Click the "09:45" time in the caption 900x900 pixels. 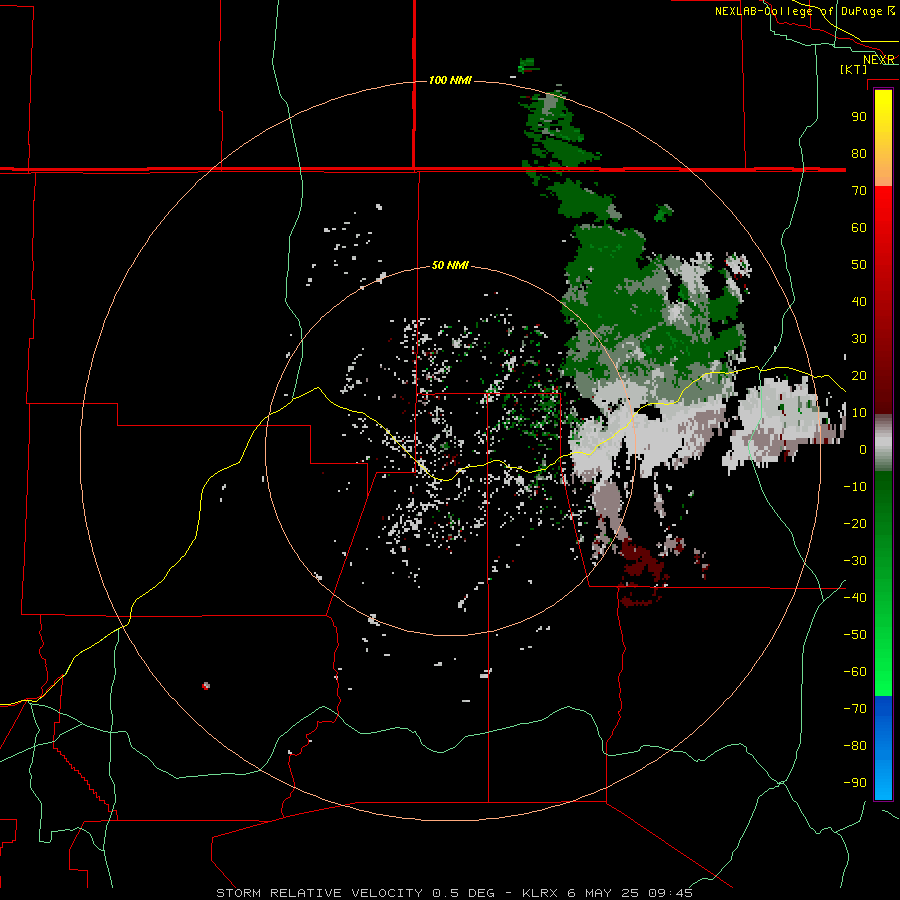(670, 893)
